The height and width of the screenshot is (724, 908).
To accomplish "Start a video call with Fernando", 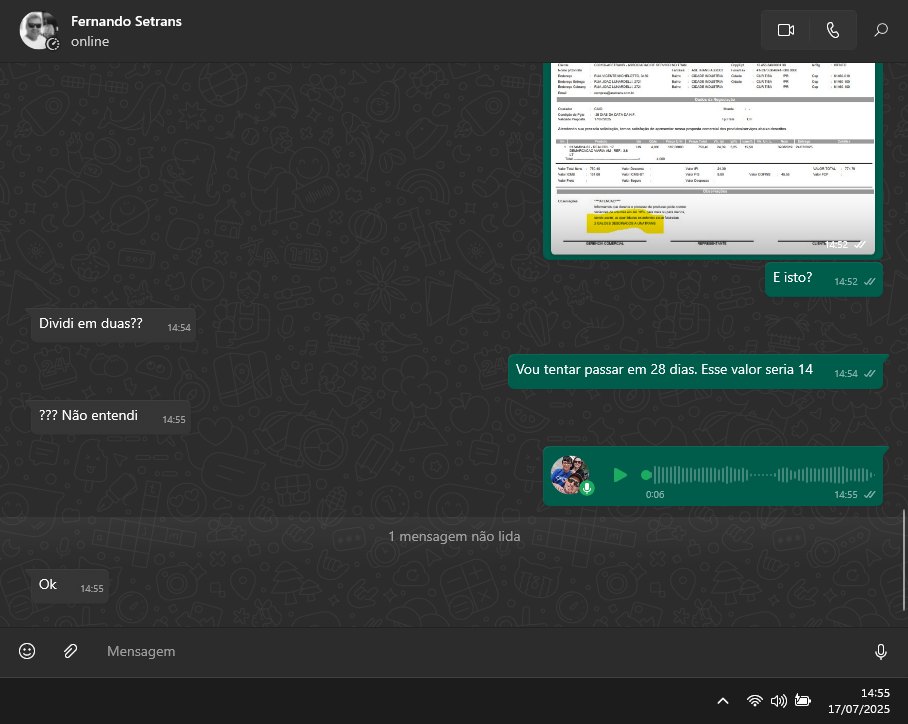I will 785,30.
